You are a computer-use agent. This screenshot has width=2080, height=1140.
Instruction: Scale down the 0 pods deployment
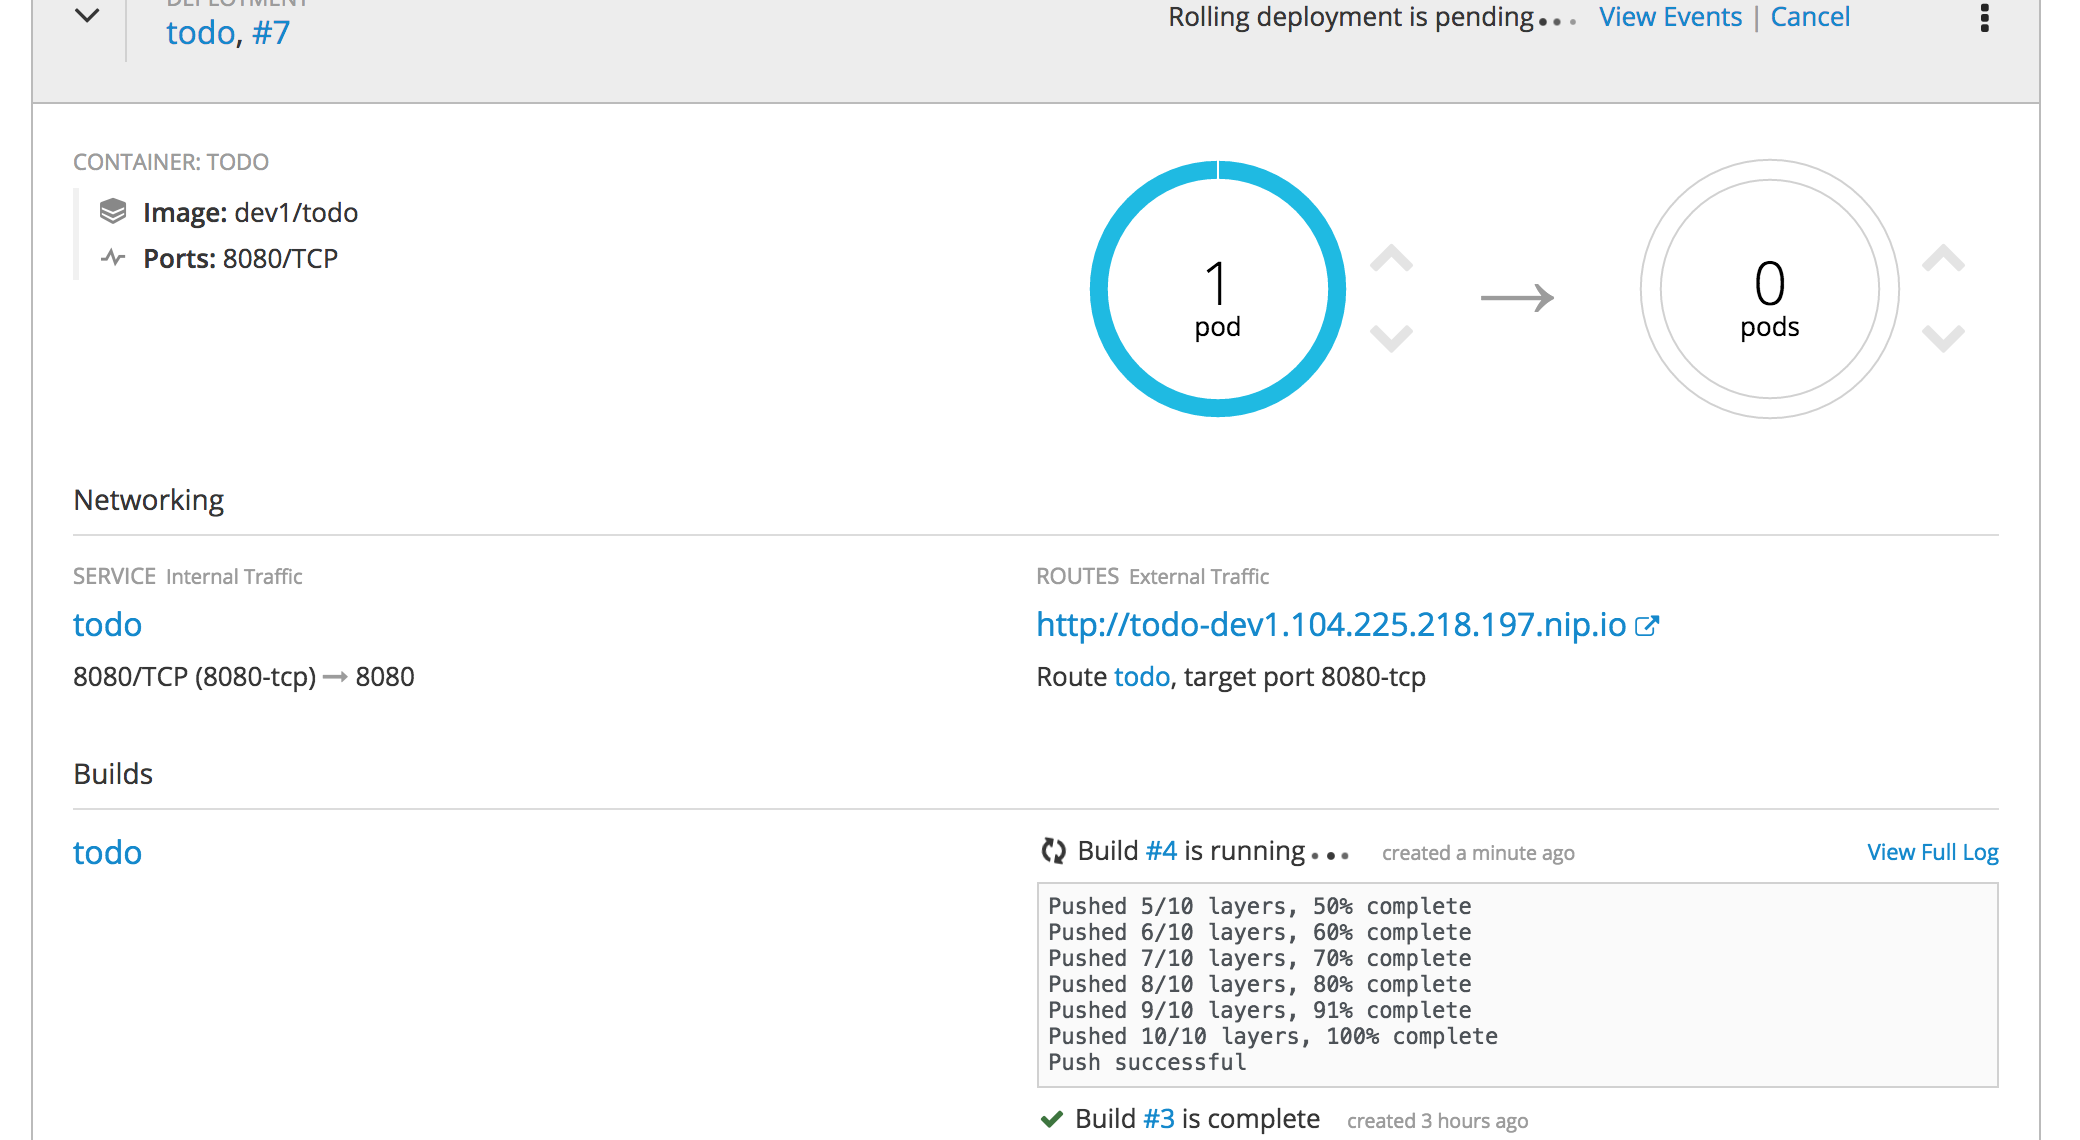click(1943, 337)
